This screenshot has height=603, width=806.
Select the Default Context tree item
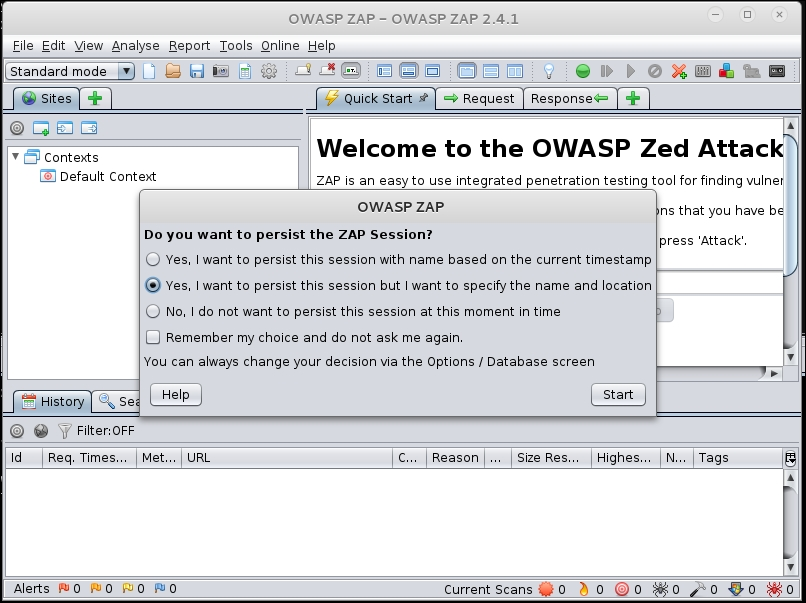[x=98, y=176]
